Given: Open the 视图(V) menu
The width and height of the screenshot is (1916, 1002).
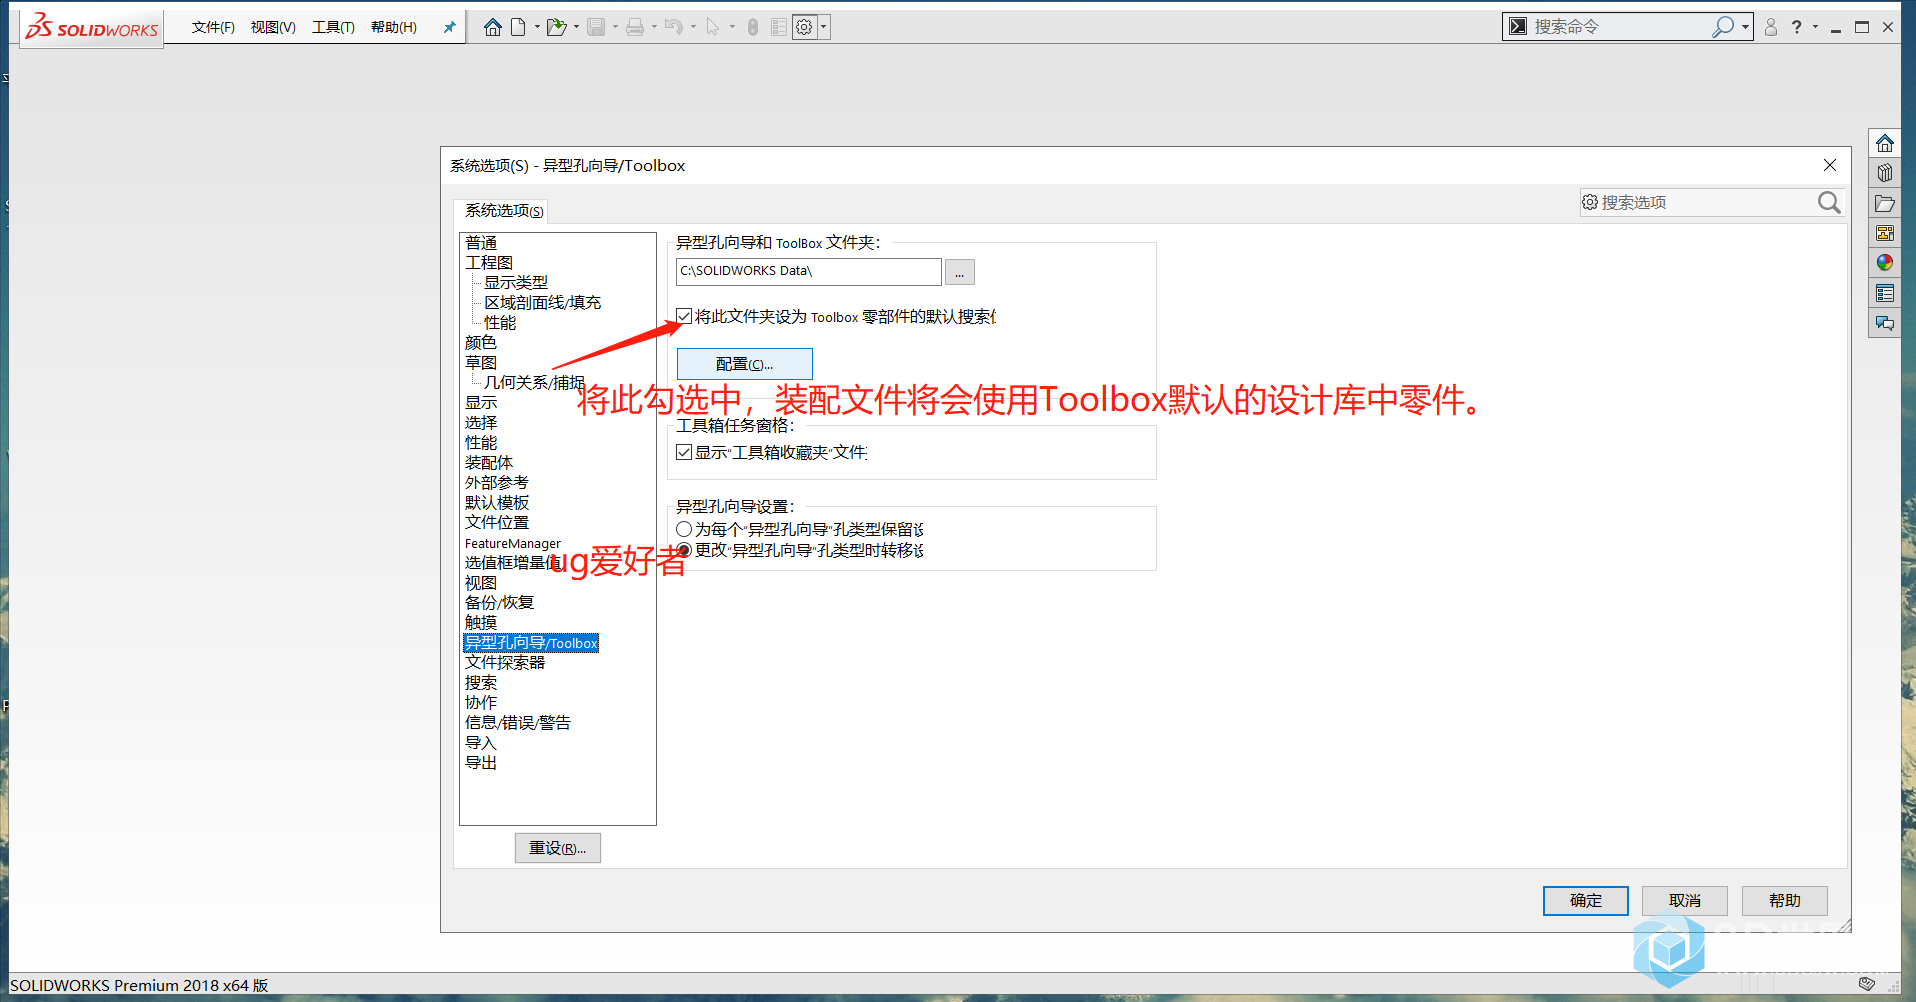Looking at the screenshot, I should click(x=273, y=27).
